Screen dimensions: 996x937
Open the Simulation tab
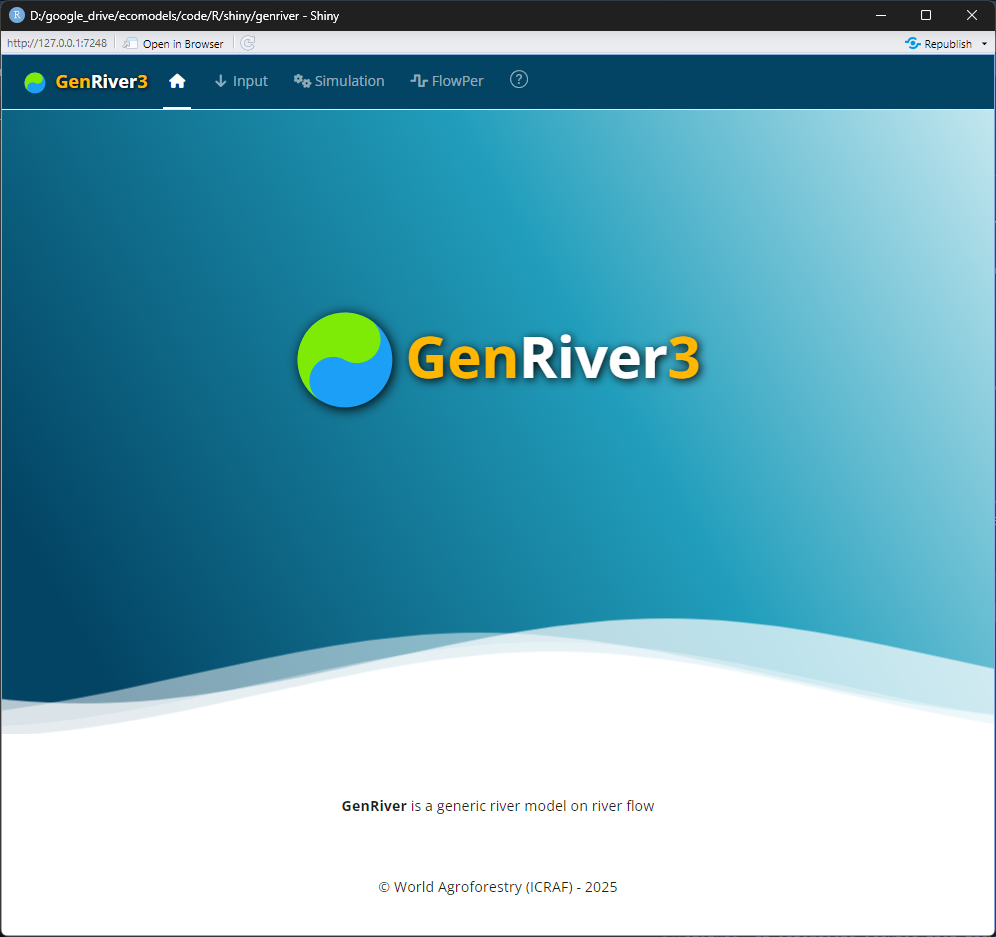339,81
